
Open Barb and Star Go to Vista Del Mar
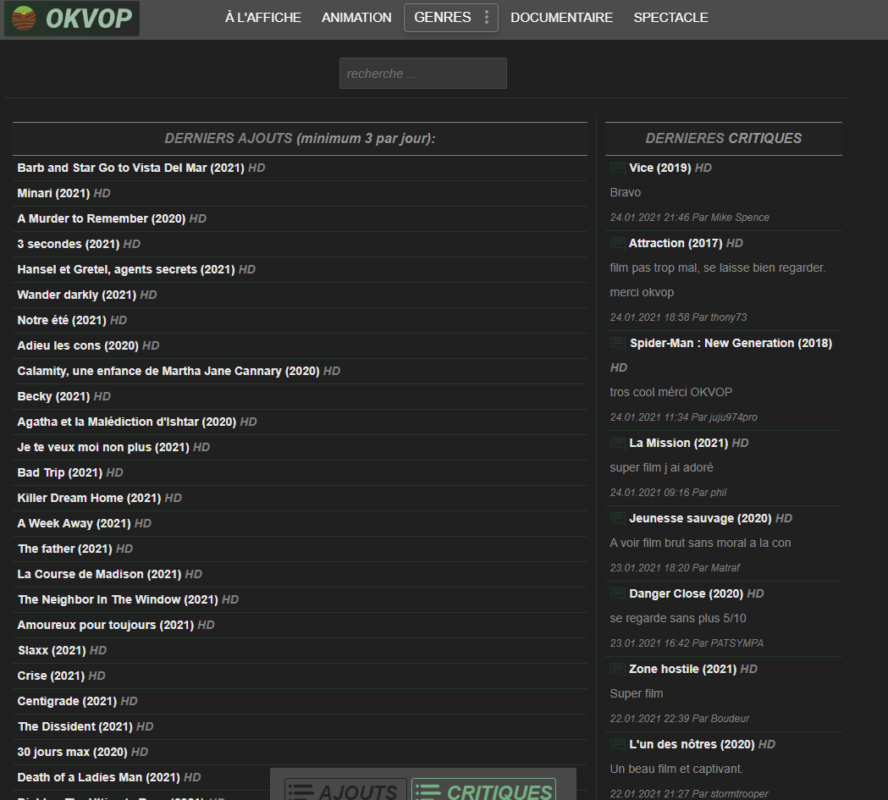click(x=130, y=168)
